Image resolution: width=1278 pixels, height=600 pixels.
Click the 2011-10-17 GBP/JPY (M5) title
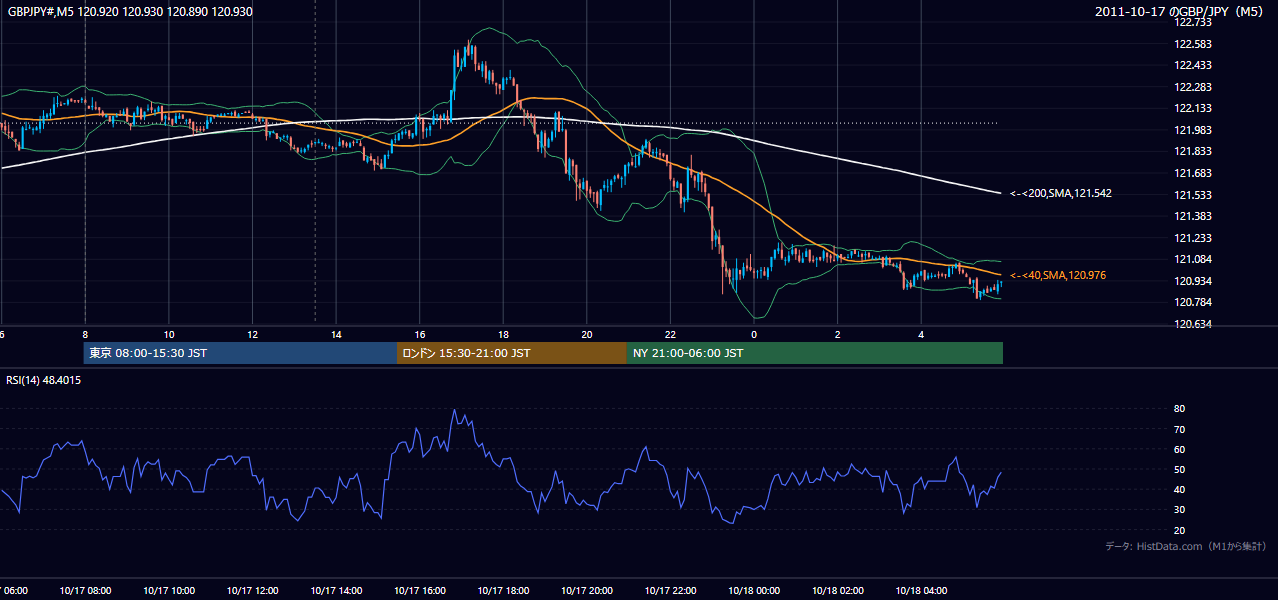[x=1181, y=11]
